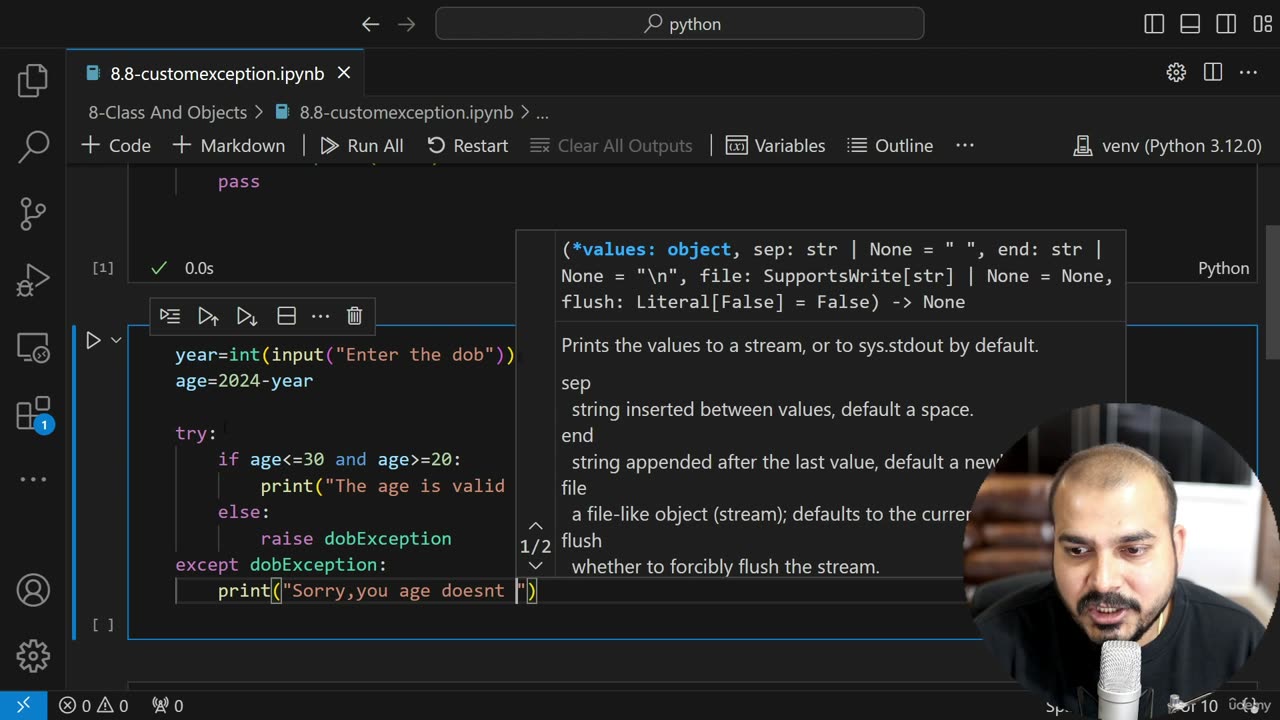This screenshot has width=1280, height=720.
Task: Execute above cells in cell toolbar
Action: point(208,316)
